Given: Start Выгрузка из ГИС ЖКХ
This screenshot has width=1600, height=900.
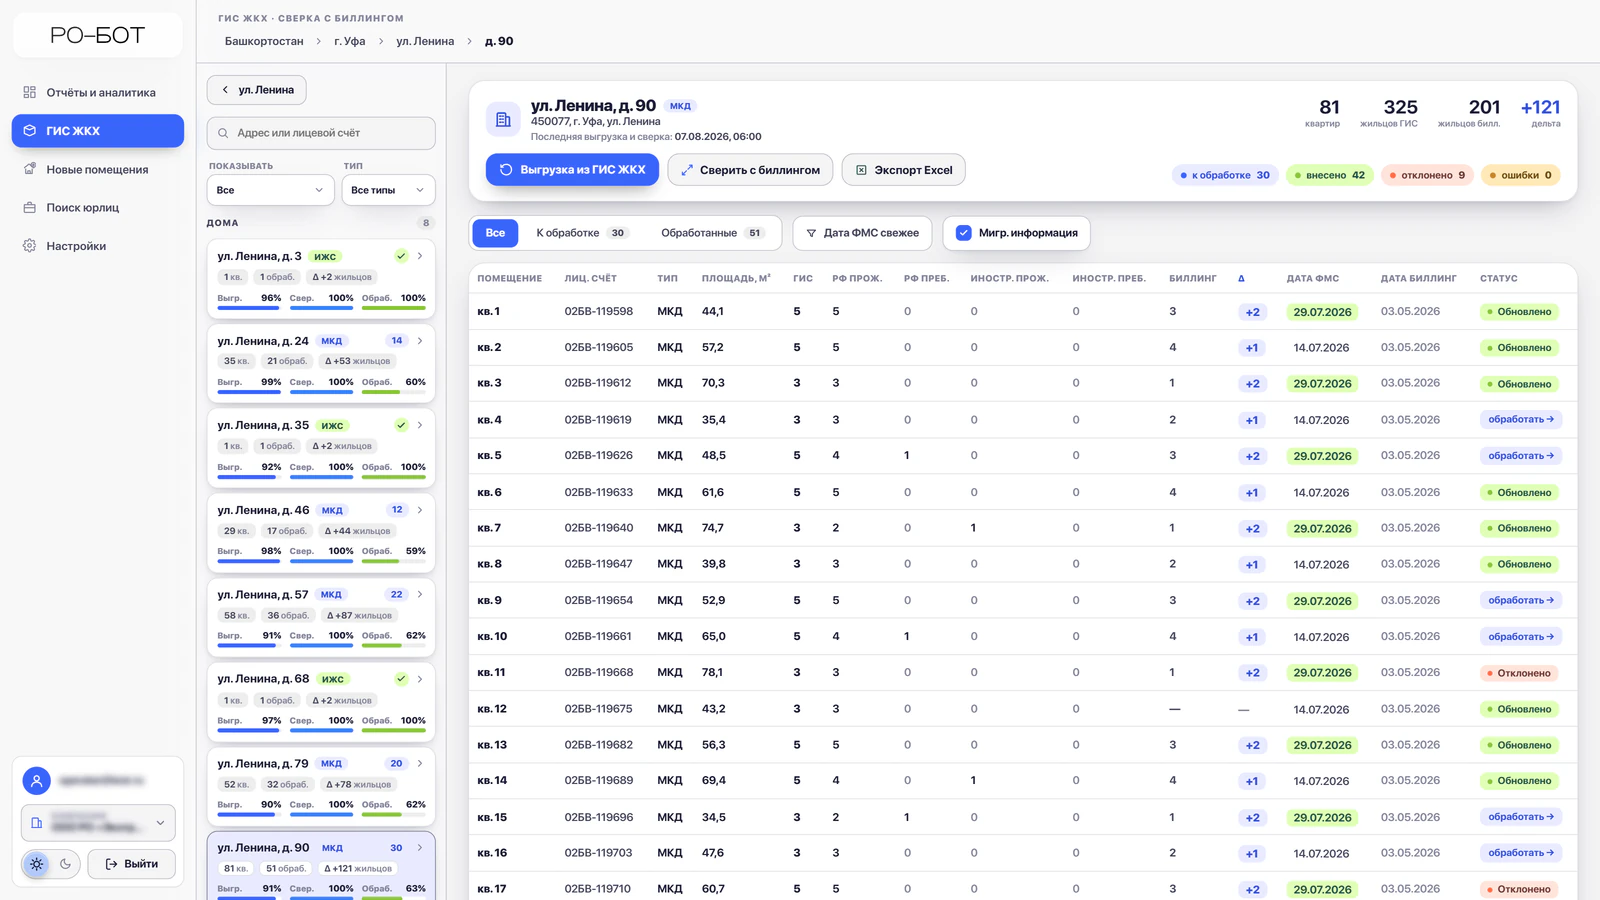Looking at the screenshot, I should point(572,170).
